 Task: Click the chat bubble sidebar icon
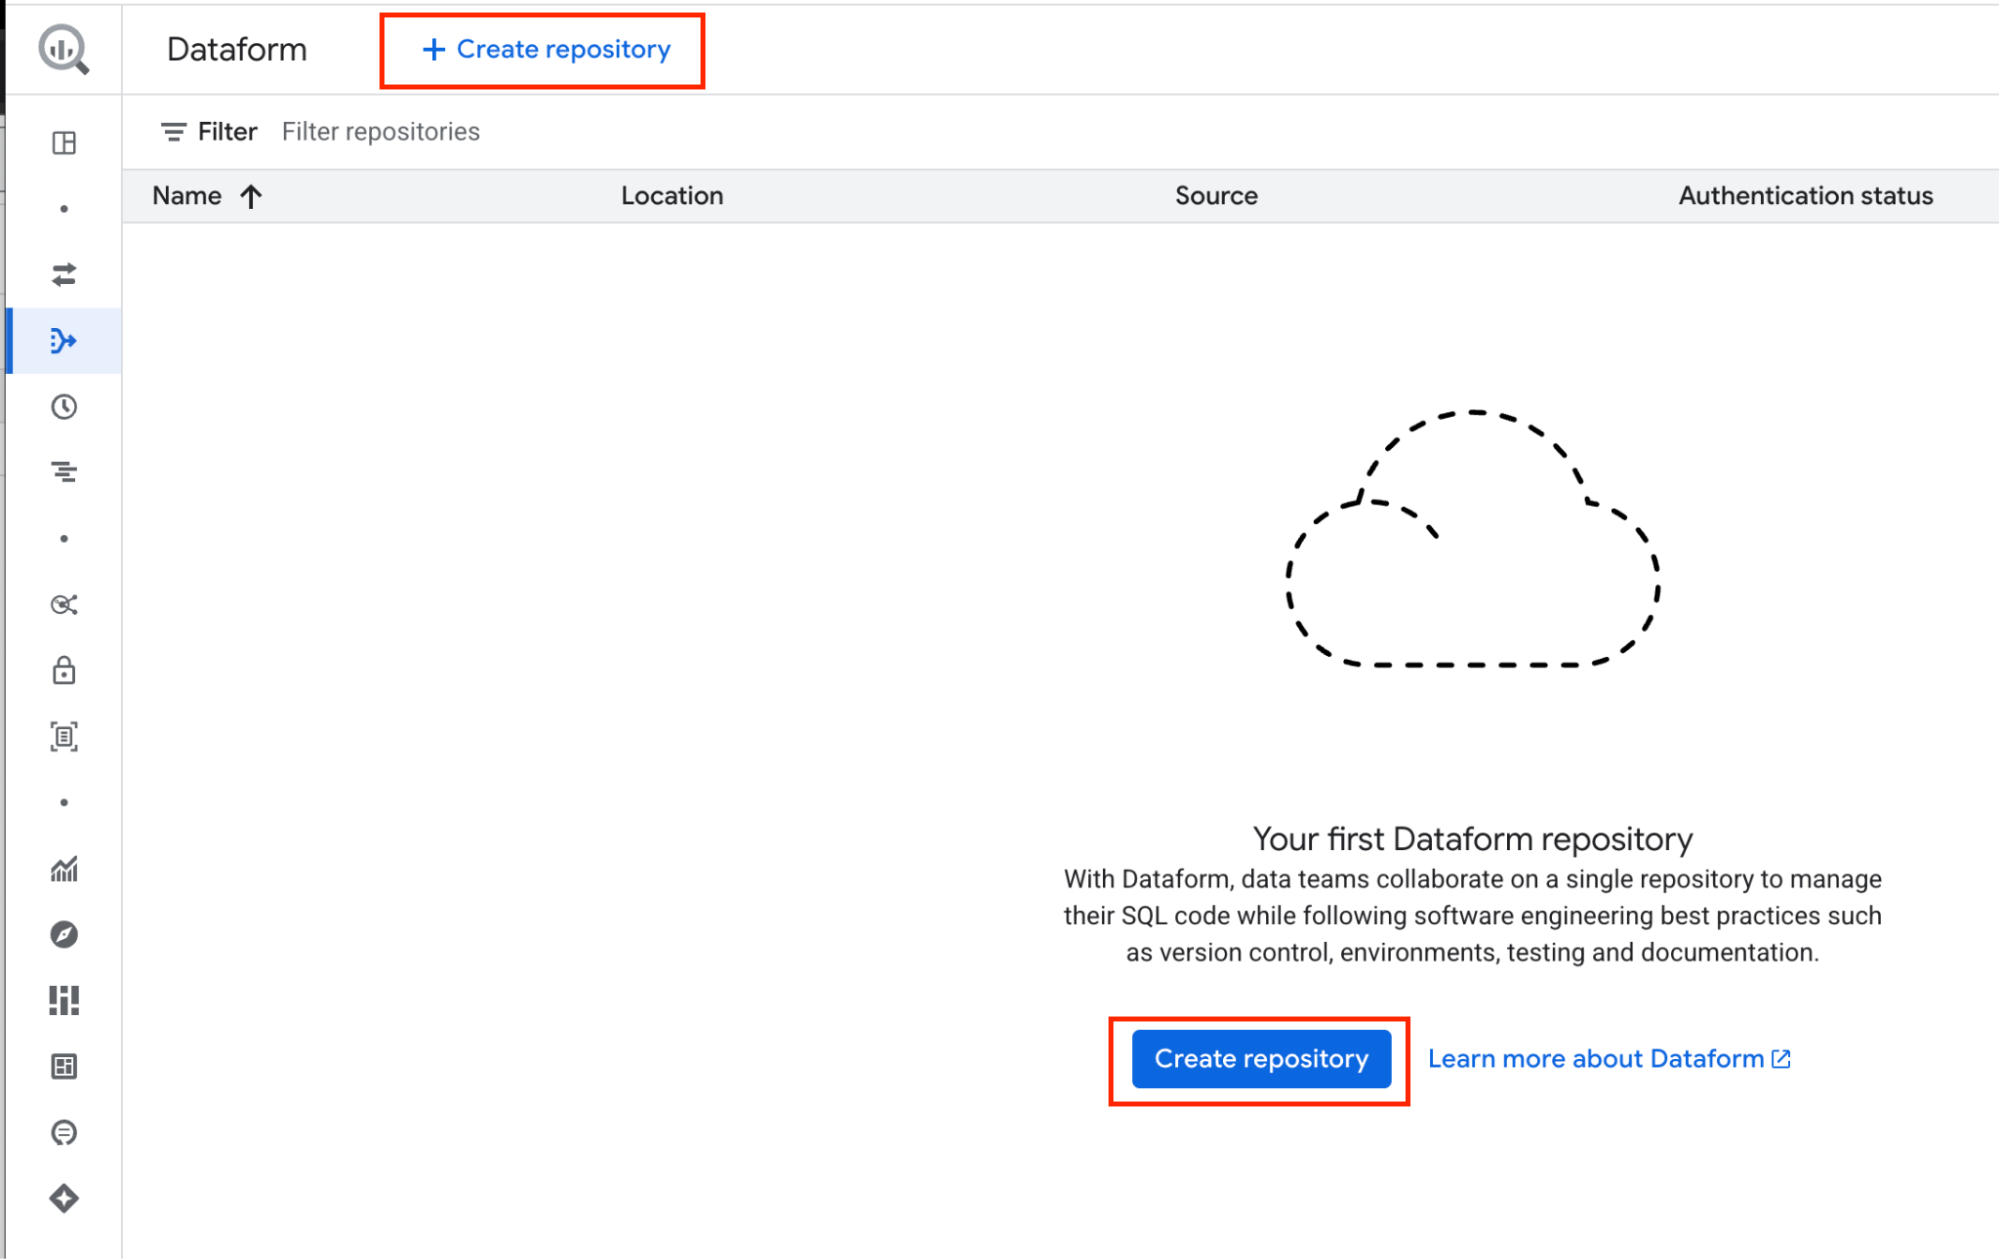(x=64, y=1133)
